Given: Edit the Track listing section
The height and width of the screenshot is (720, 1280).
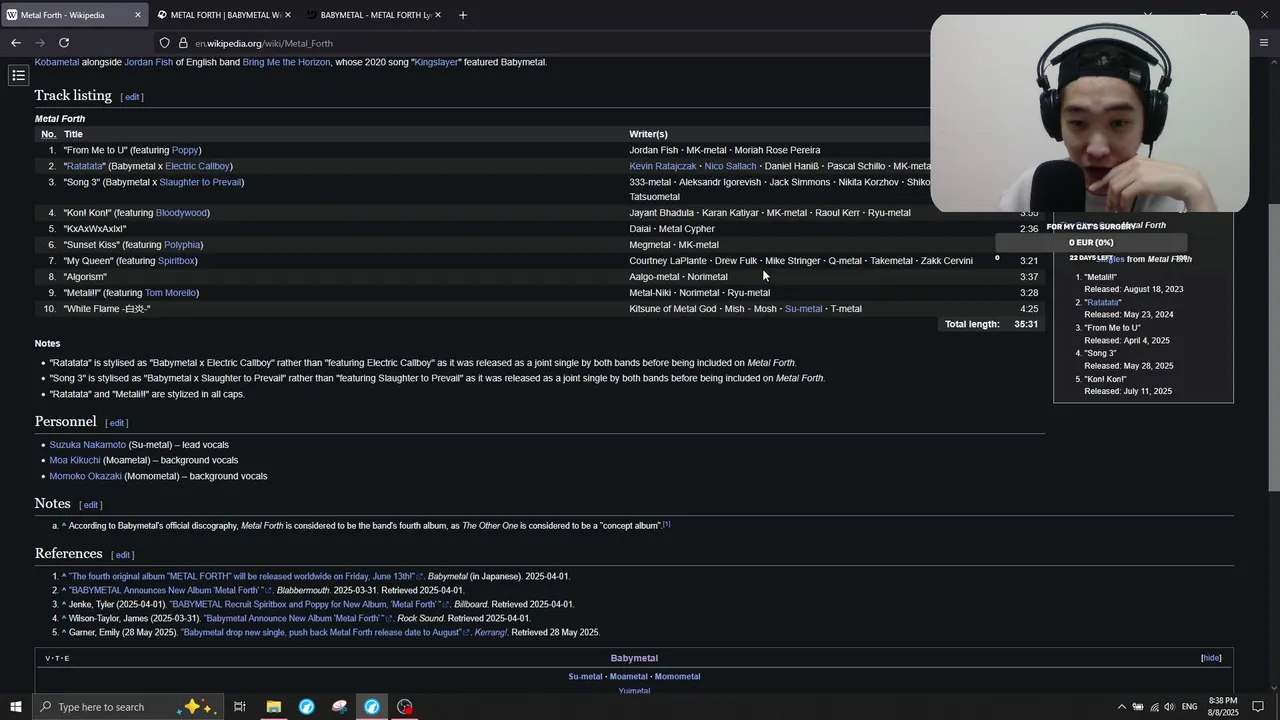Looking at the screenshot, I should tap(132, 97).
